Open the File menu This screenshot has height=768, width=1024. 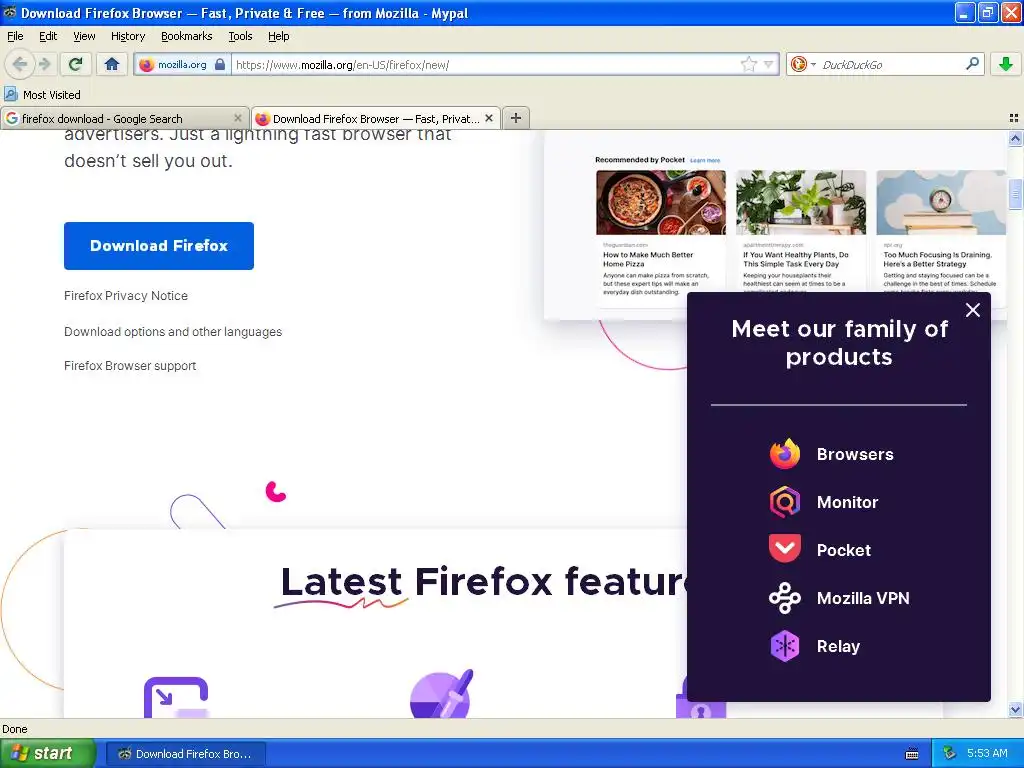[x=15, y=36]
